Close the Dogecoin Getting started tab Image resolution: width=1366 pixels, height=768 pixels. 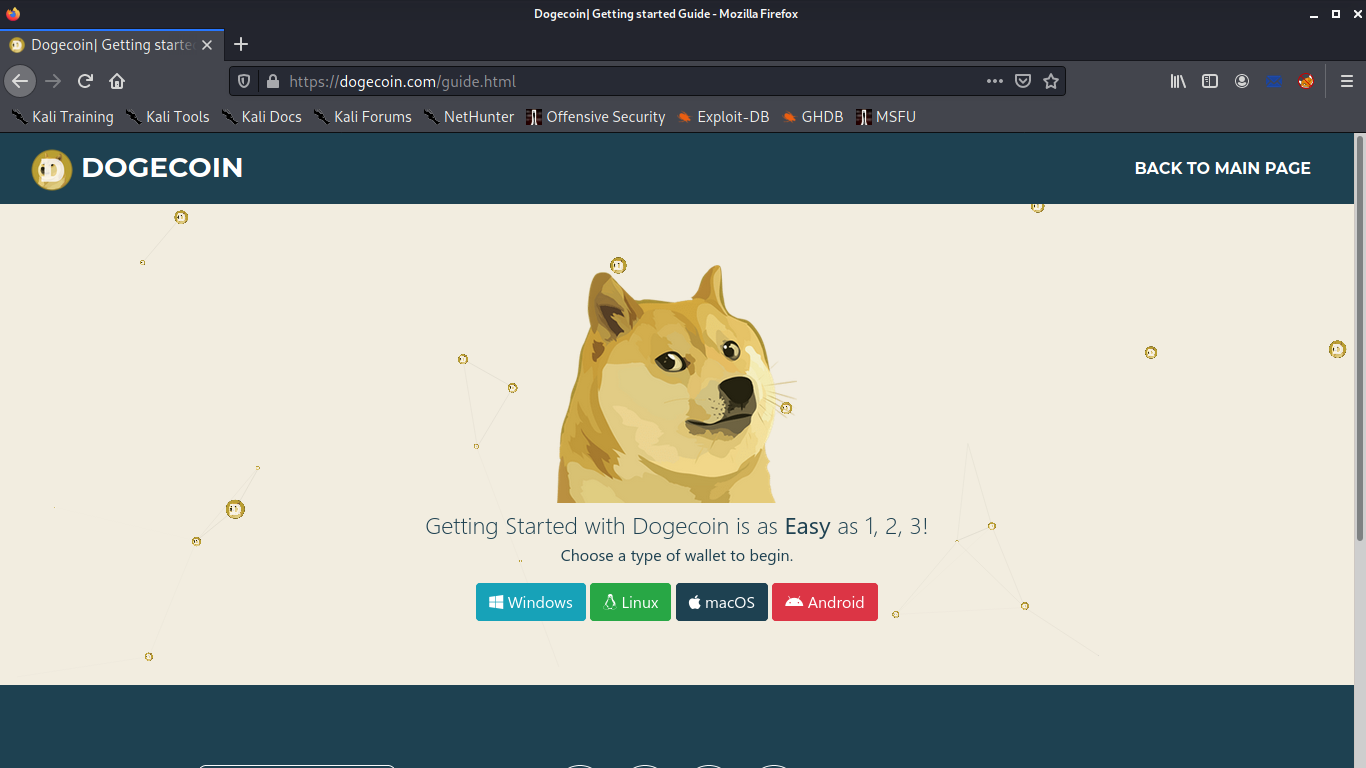207,45
